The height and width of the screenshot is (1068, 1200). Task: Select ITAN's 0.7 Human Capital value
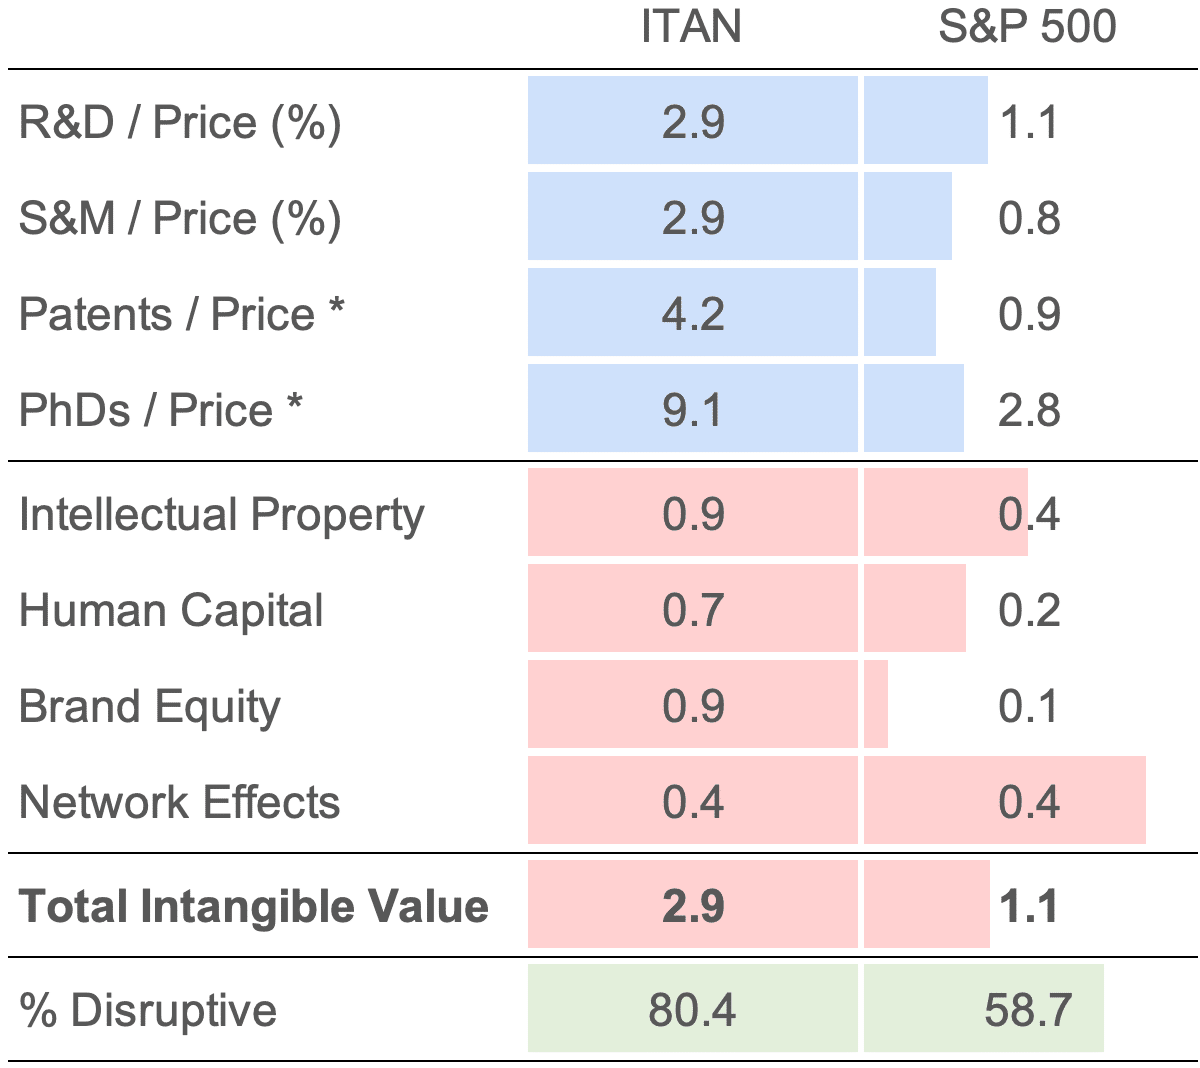[693, 611]
